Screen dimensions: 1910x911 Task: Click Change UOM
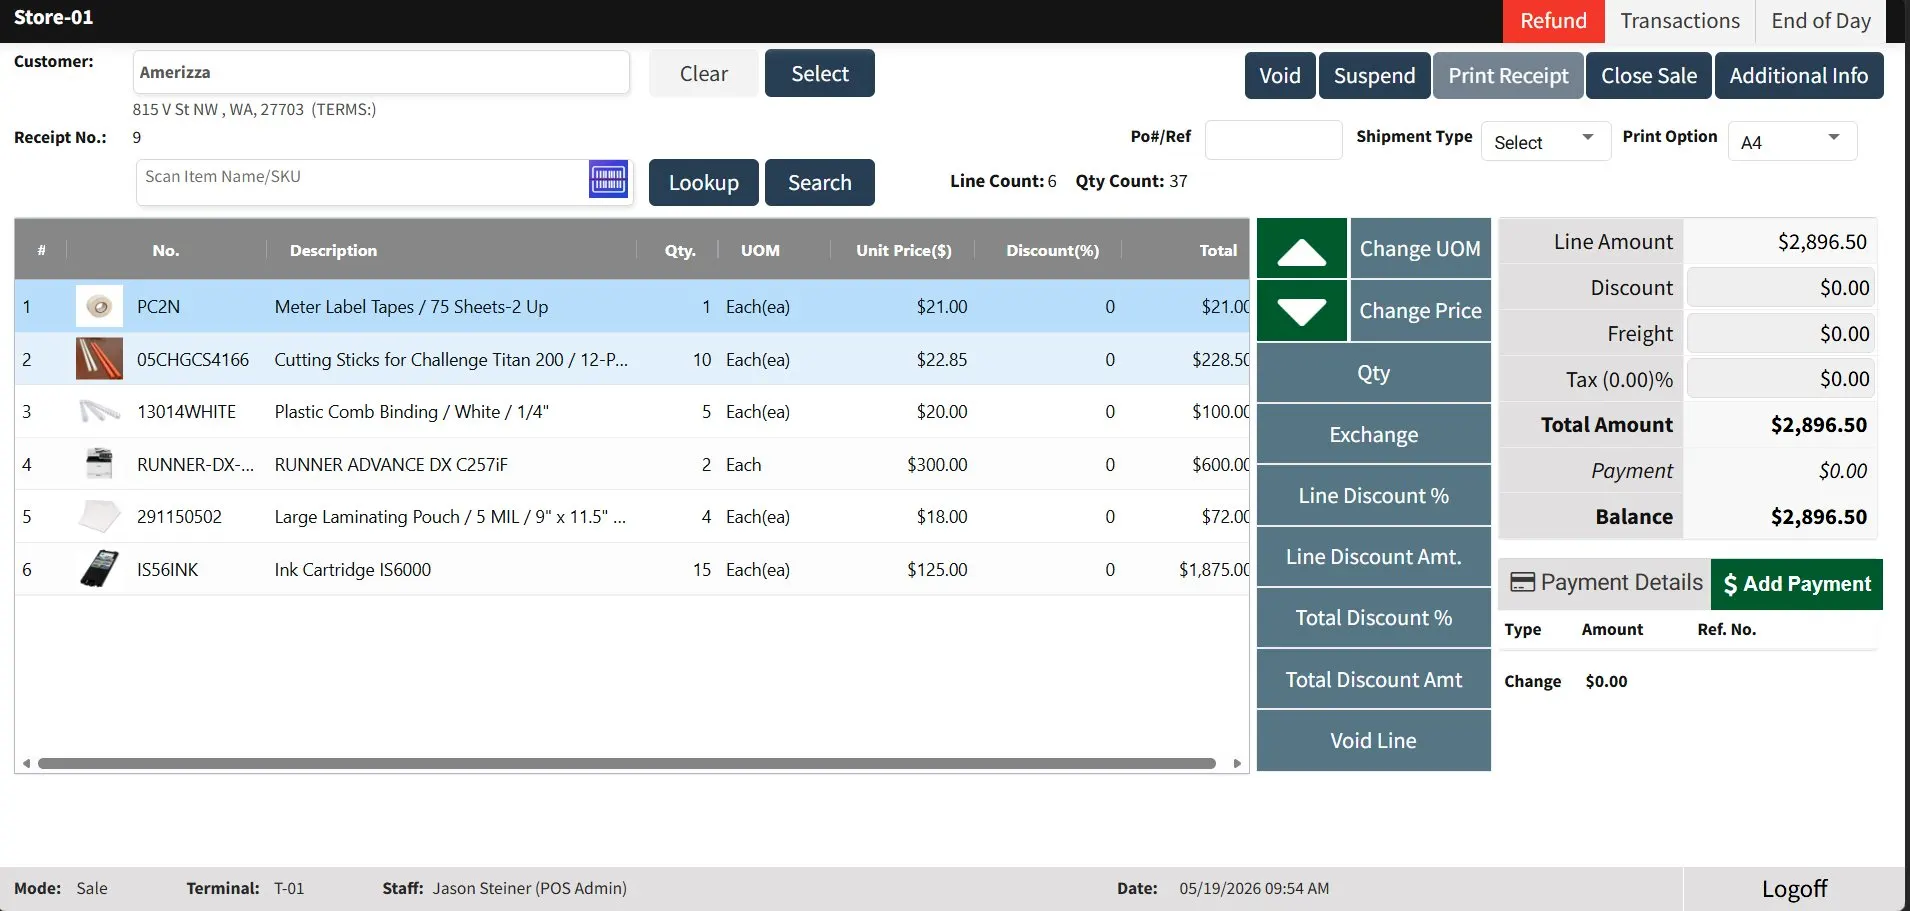[x=1420, y=249]
